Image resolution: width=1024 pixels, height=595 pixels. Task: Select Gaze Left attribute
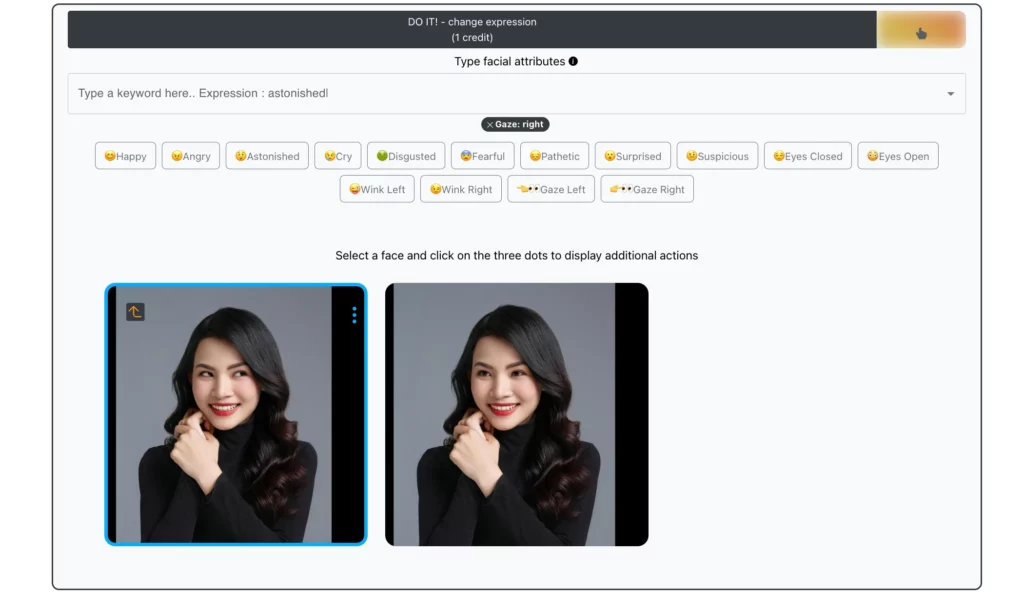(551, 189)
